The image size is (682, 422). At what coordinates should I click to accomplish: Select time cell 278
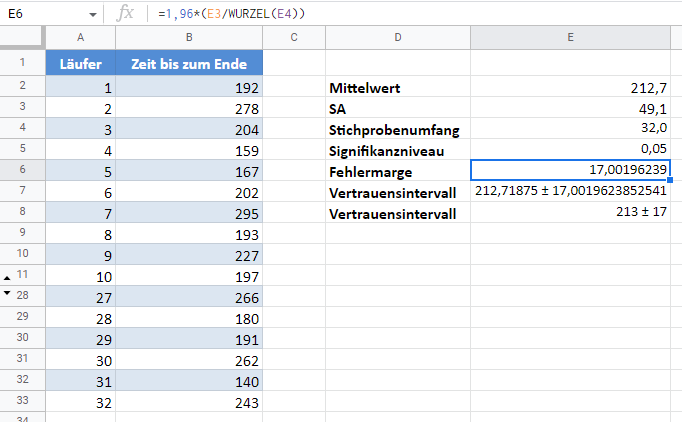(x=189, y=107)
